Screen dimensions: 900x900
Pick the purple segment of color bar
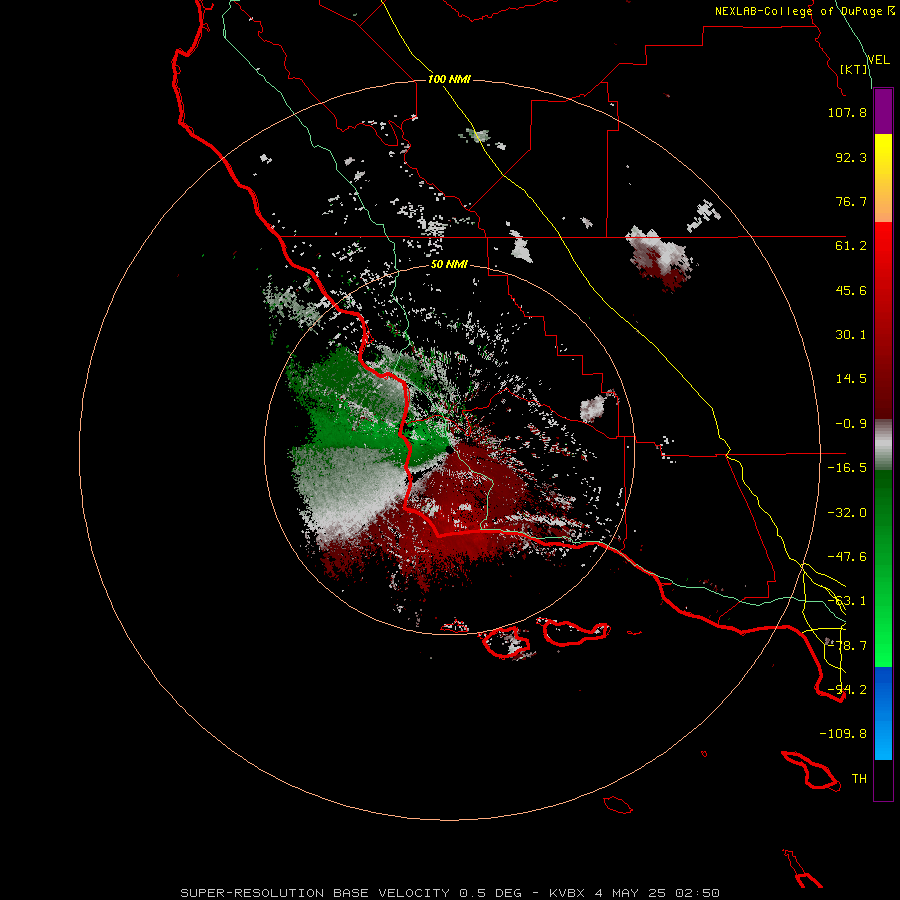(883, 111)
